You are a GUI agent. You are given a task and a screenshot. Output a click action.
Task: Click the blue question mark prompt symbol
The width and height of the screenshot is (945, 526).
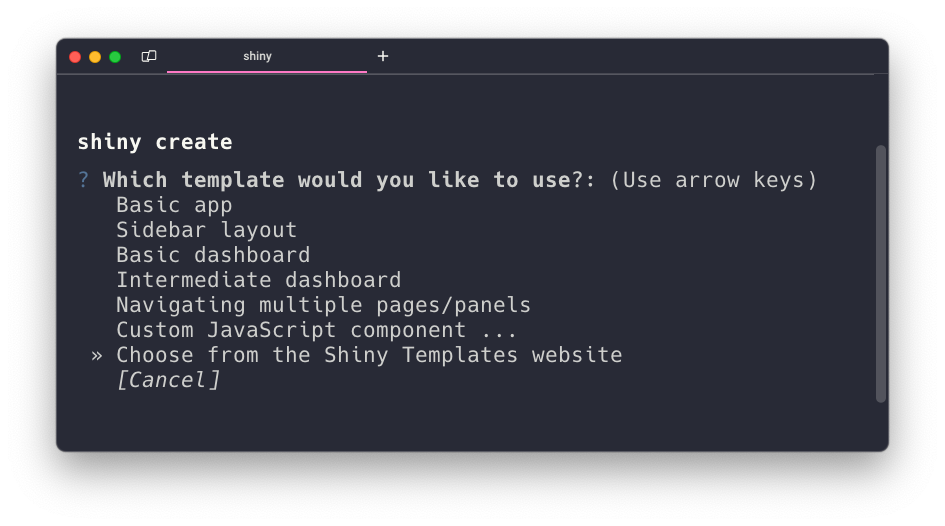click(x=84, y=180)
